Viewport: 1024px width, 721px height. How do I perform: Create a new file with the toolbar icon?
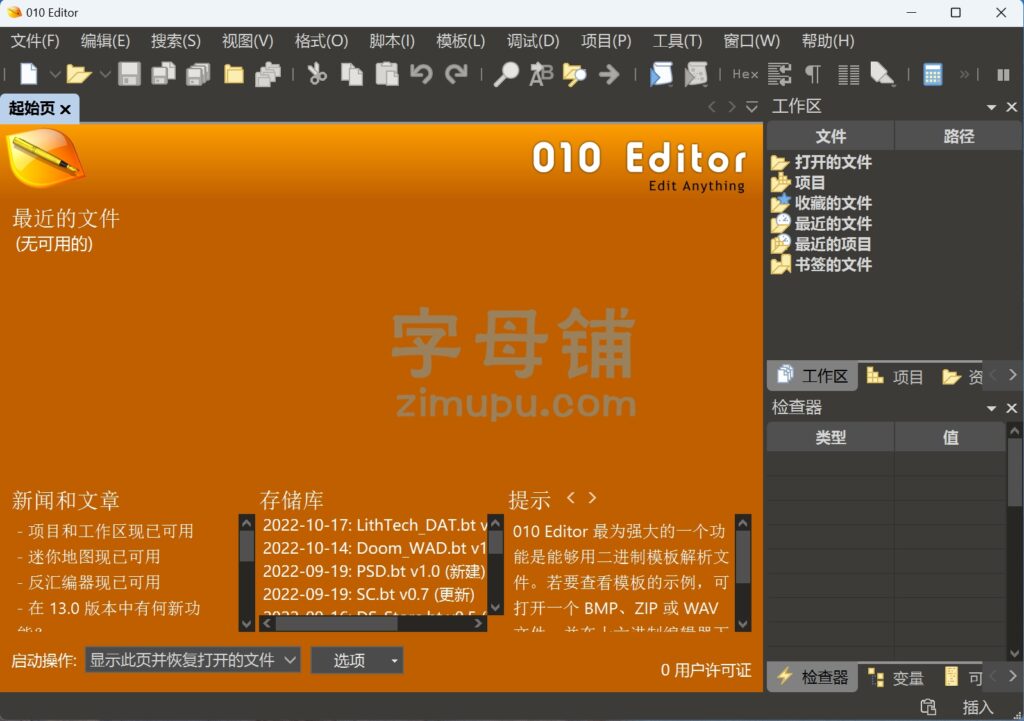point(28,74)
